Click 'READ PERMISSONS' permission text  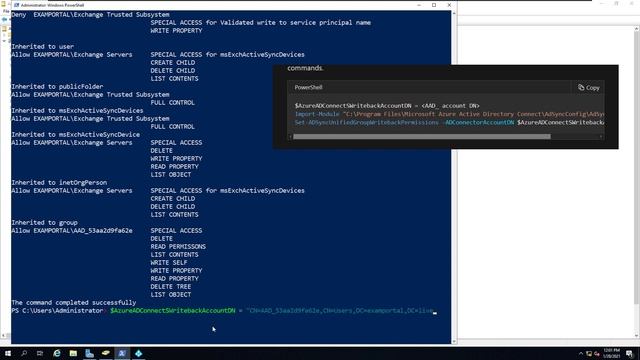178,247
